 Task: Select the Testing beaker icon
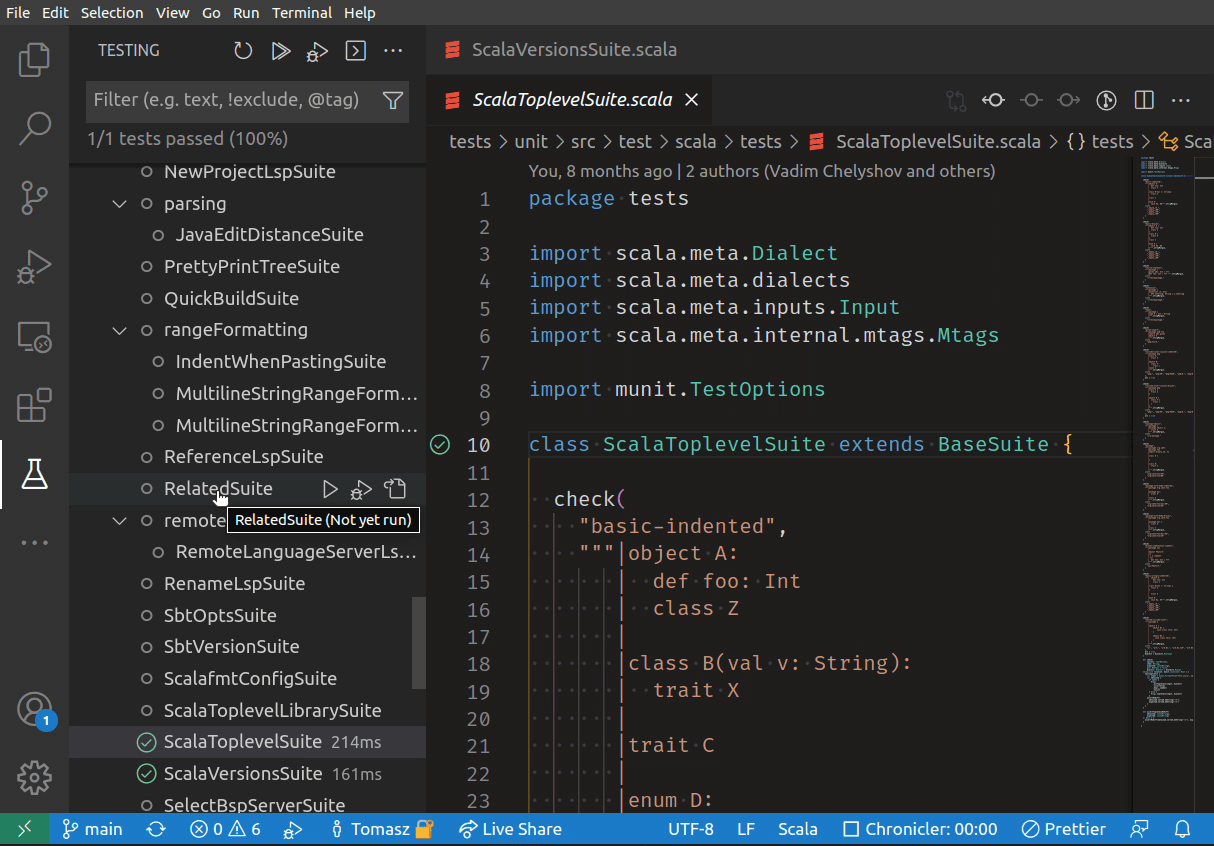point(34,474)
